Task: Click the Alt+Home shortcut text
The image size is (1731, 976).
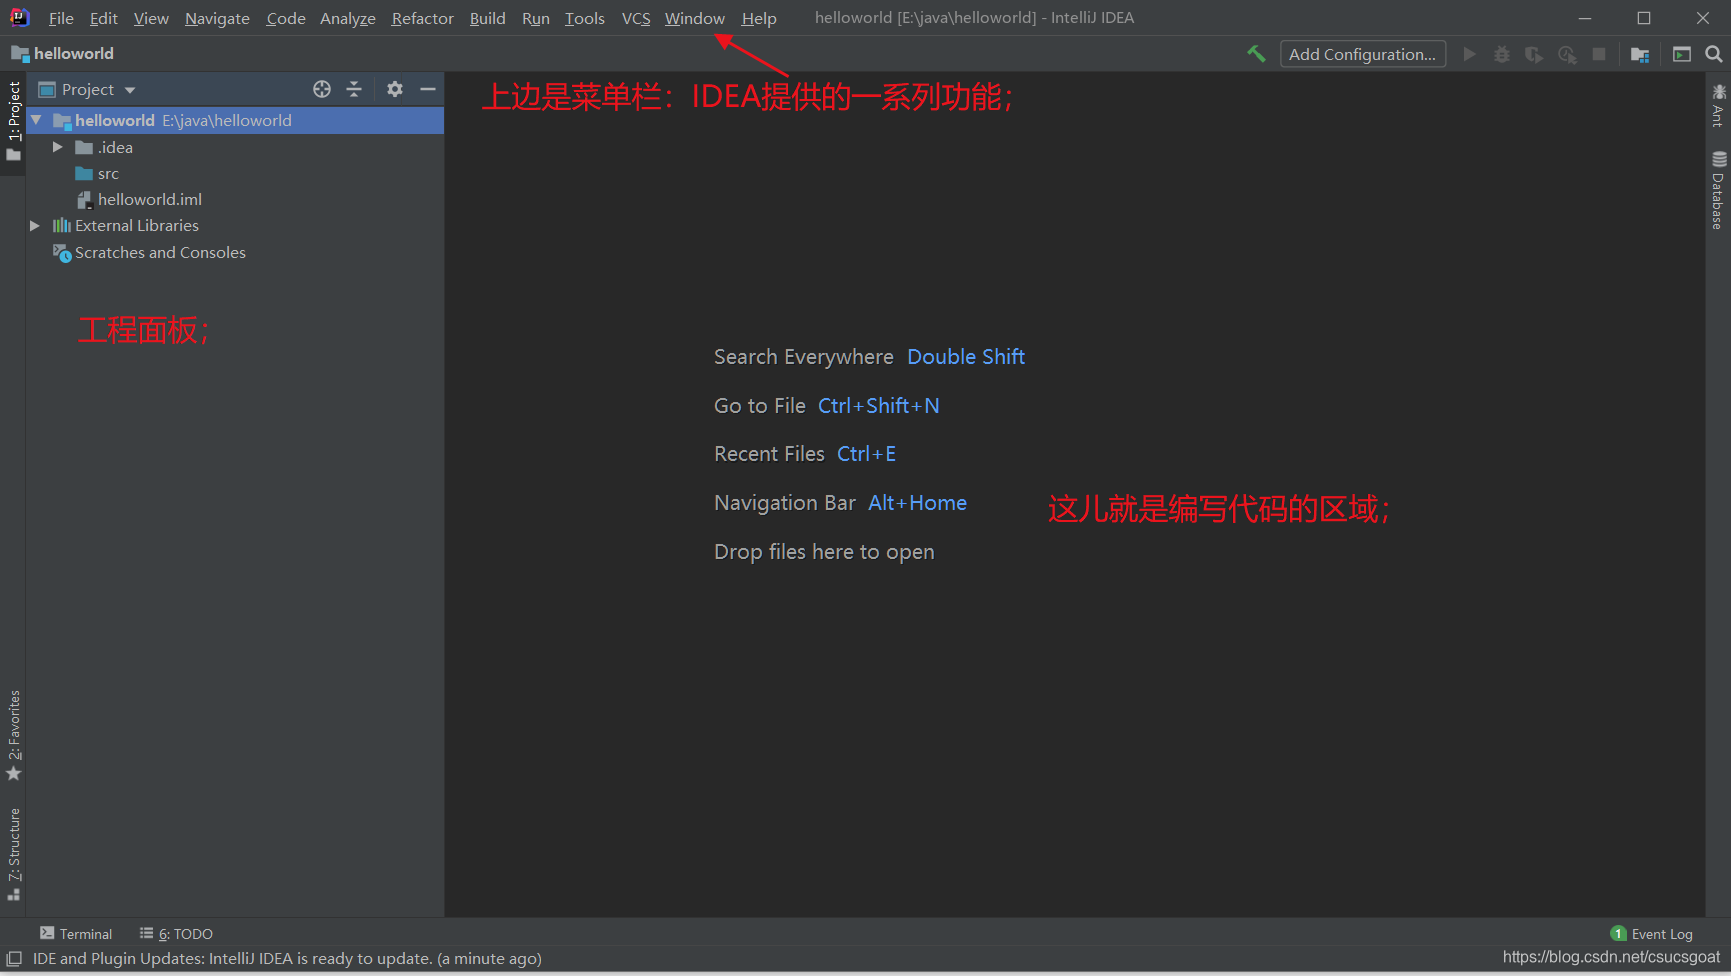Action: (917, 503)
